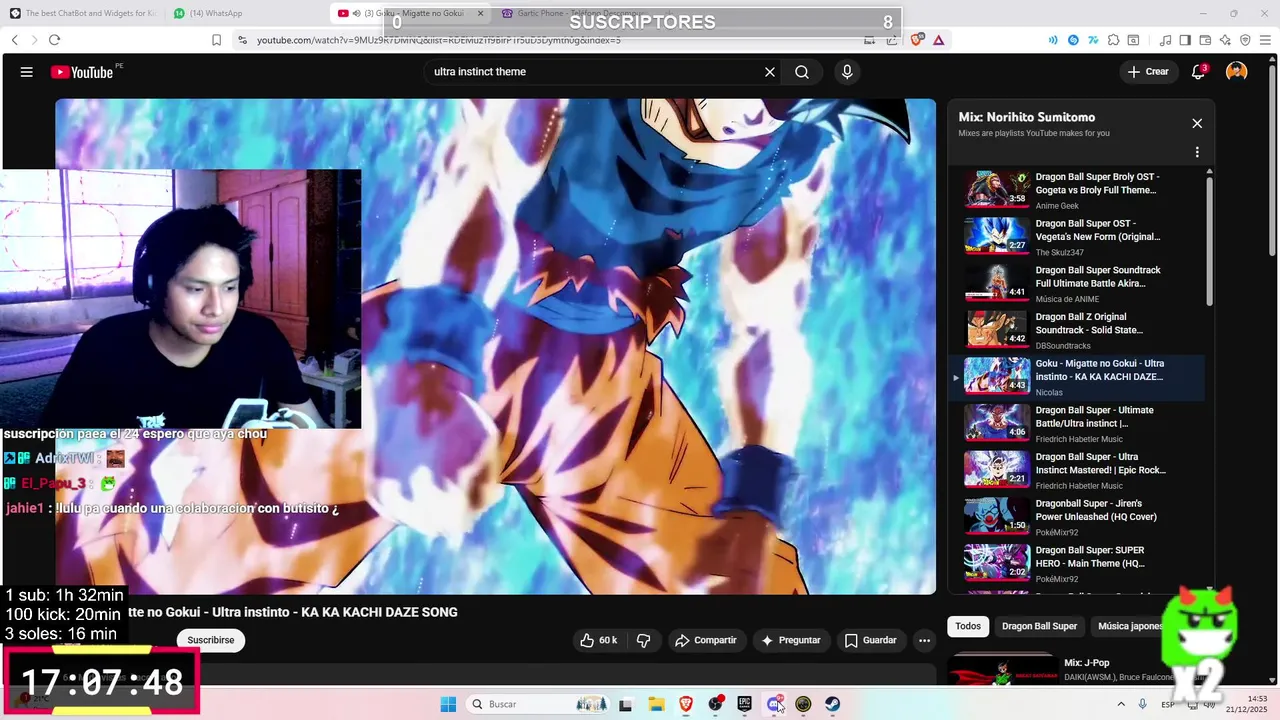Click the Crear create button

1147,72
